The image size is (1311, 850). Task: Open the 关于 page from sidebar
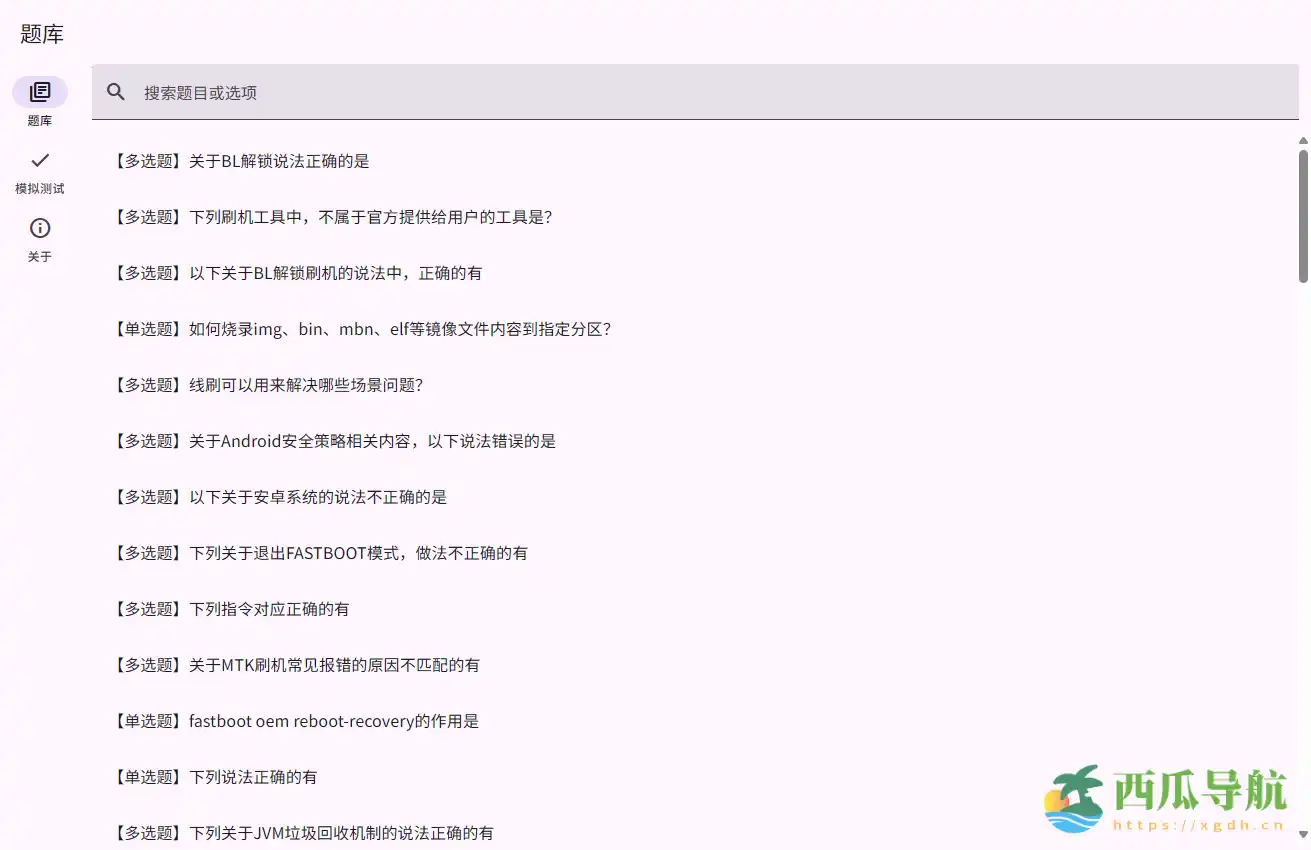click(40, 240)
